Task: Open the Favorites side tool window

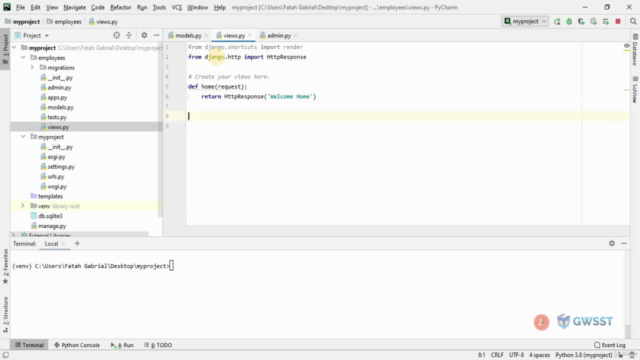Action: pos(5,267)
